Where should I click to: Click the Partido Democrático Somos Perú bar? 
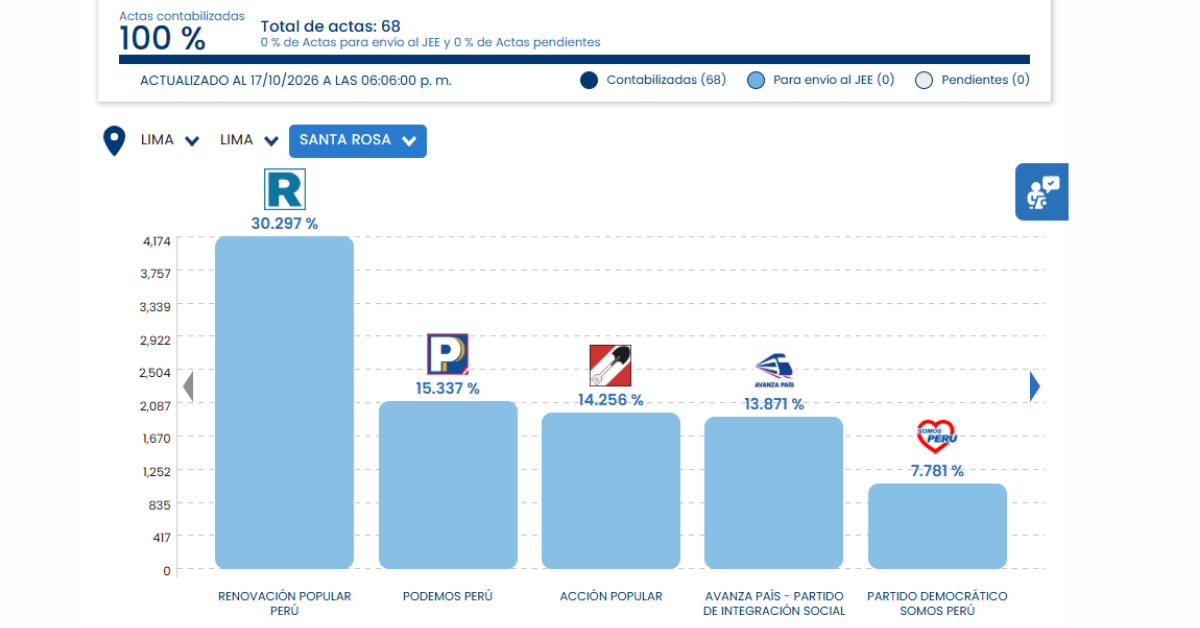click(936, 527)
